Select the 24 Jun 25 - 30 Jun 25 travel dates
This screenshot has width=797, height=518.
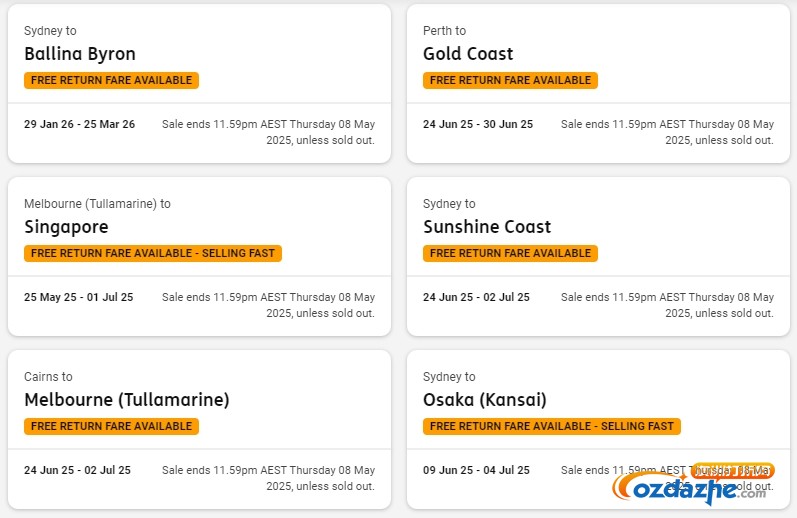(478, 124)
